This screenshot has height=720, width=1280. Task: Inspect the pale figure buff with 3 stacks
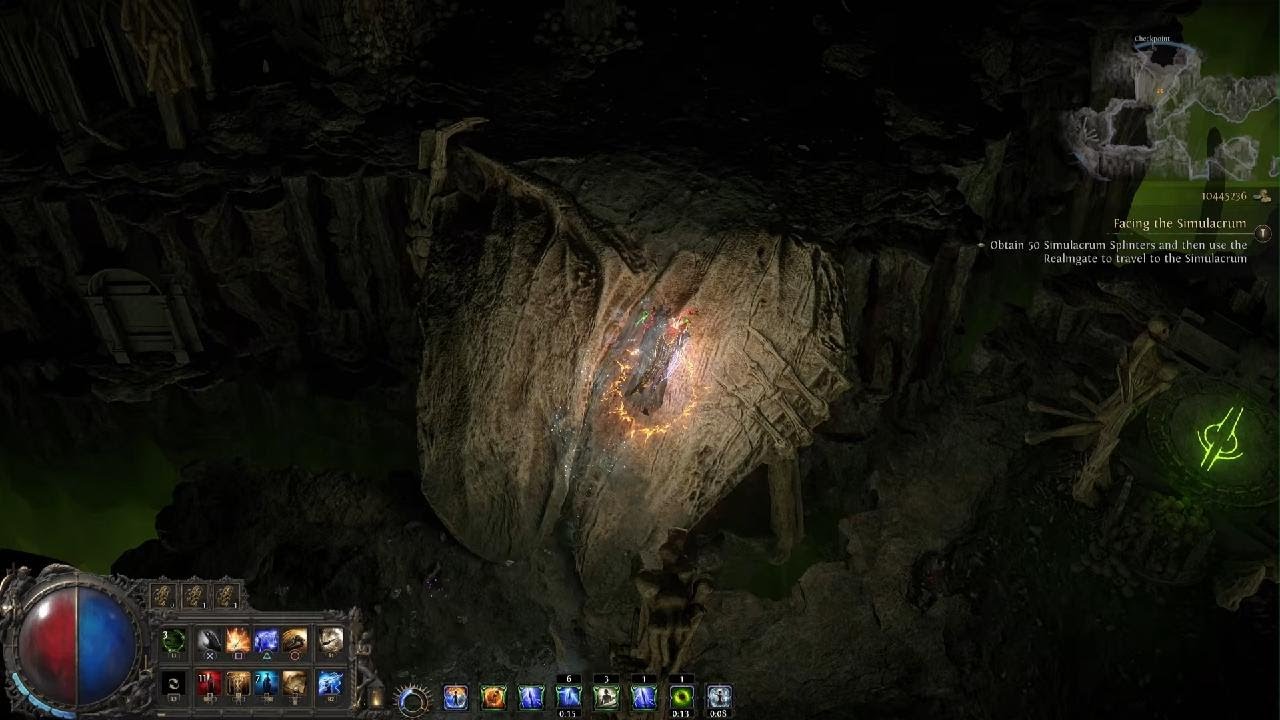606,697
